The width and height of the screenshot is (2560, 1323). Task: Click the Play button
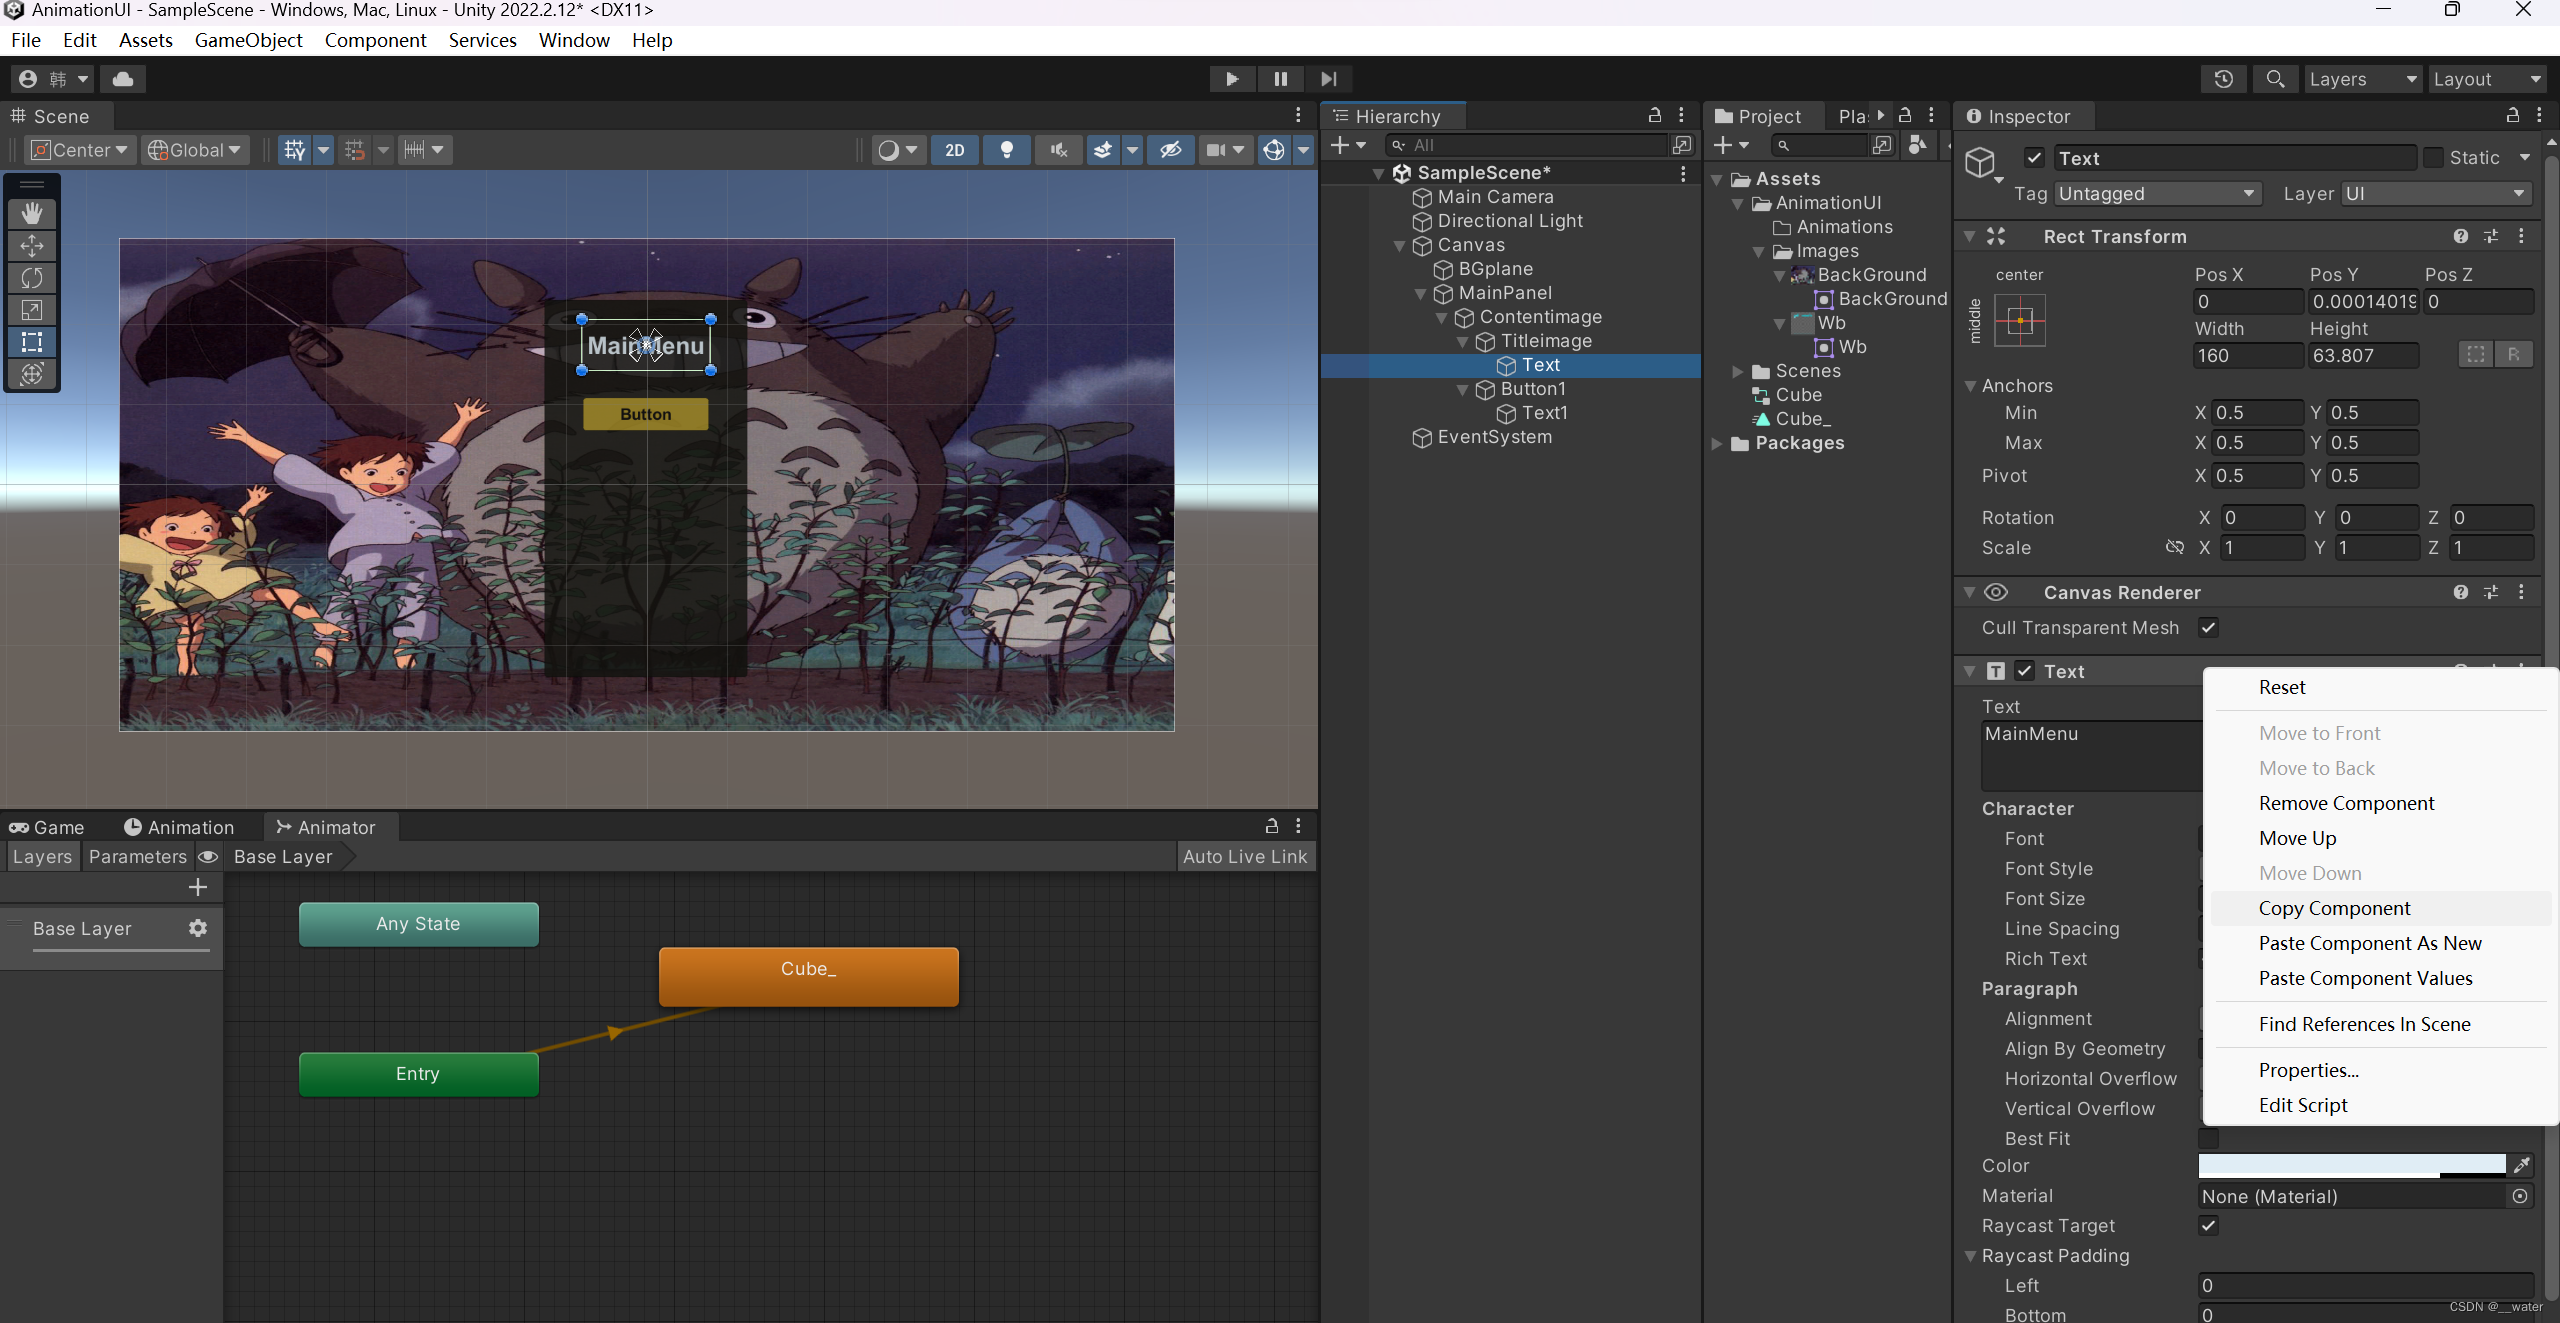pyautogui.click(x=1232, y=79)
